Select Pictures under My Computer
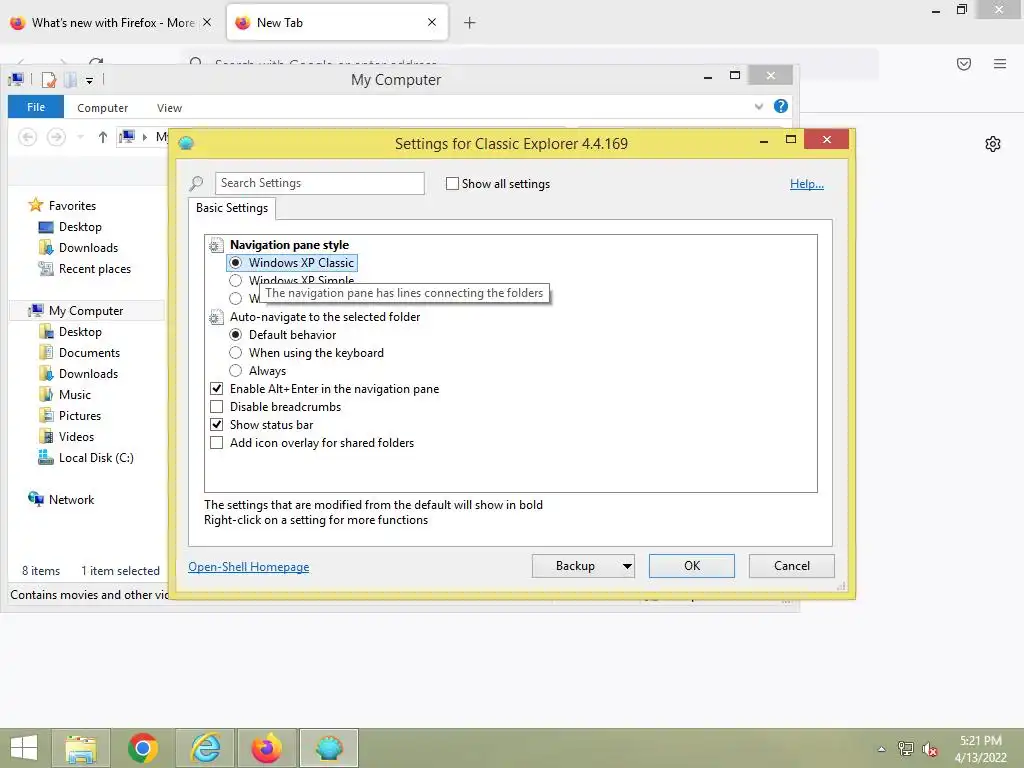1024x768 pixels. coord(69,416)
